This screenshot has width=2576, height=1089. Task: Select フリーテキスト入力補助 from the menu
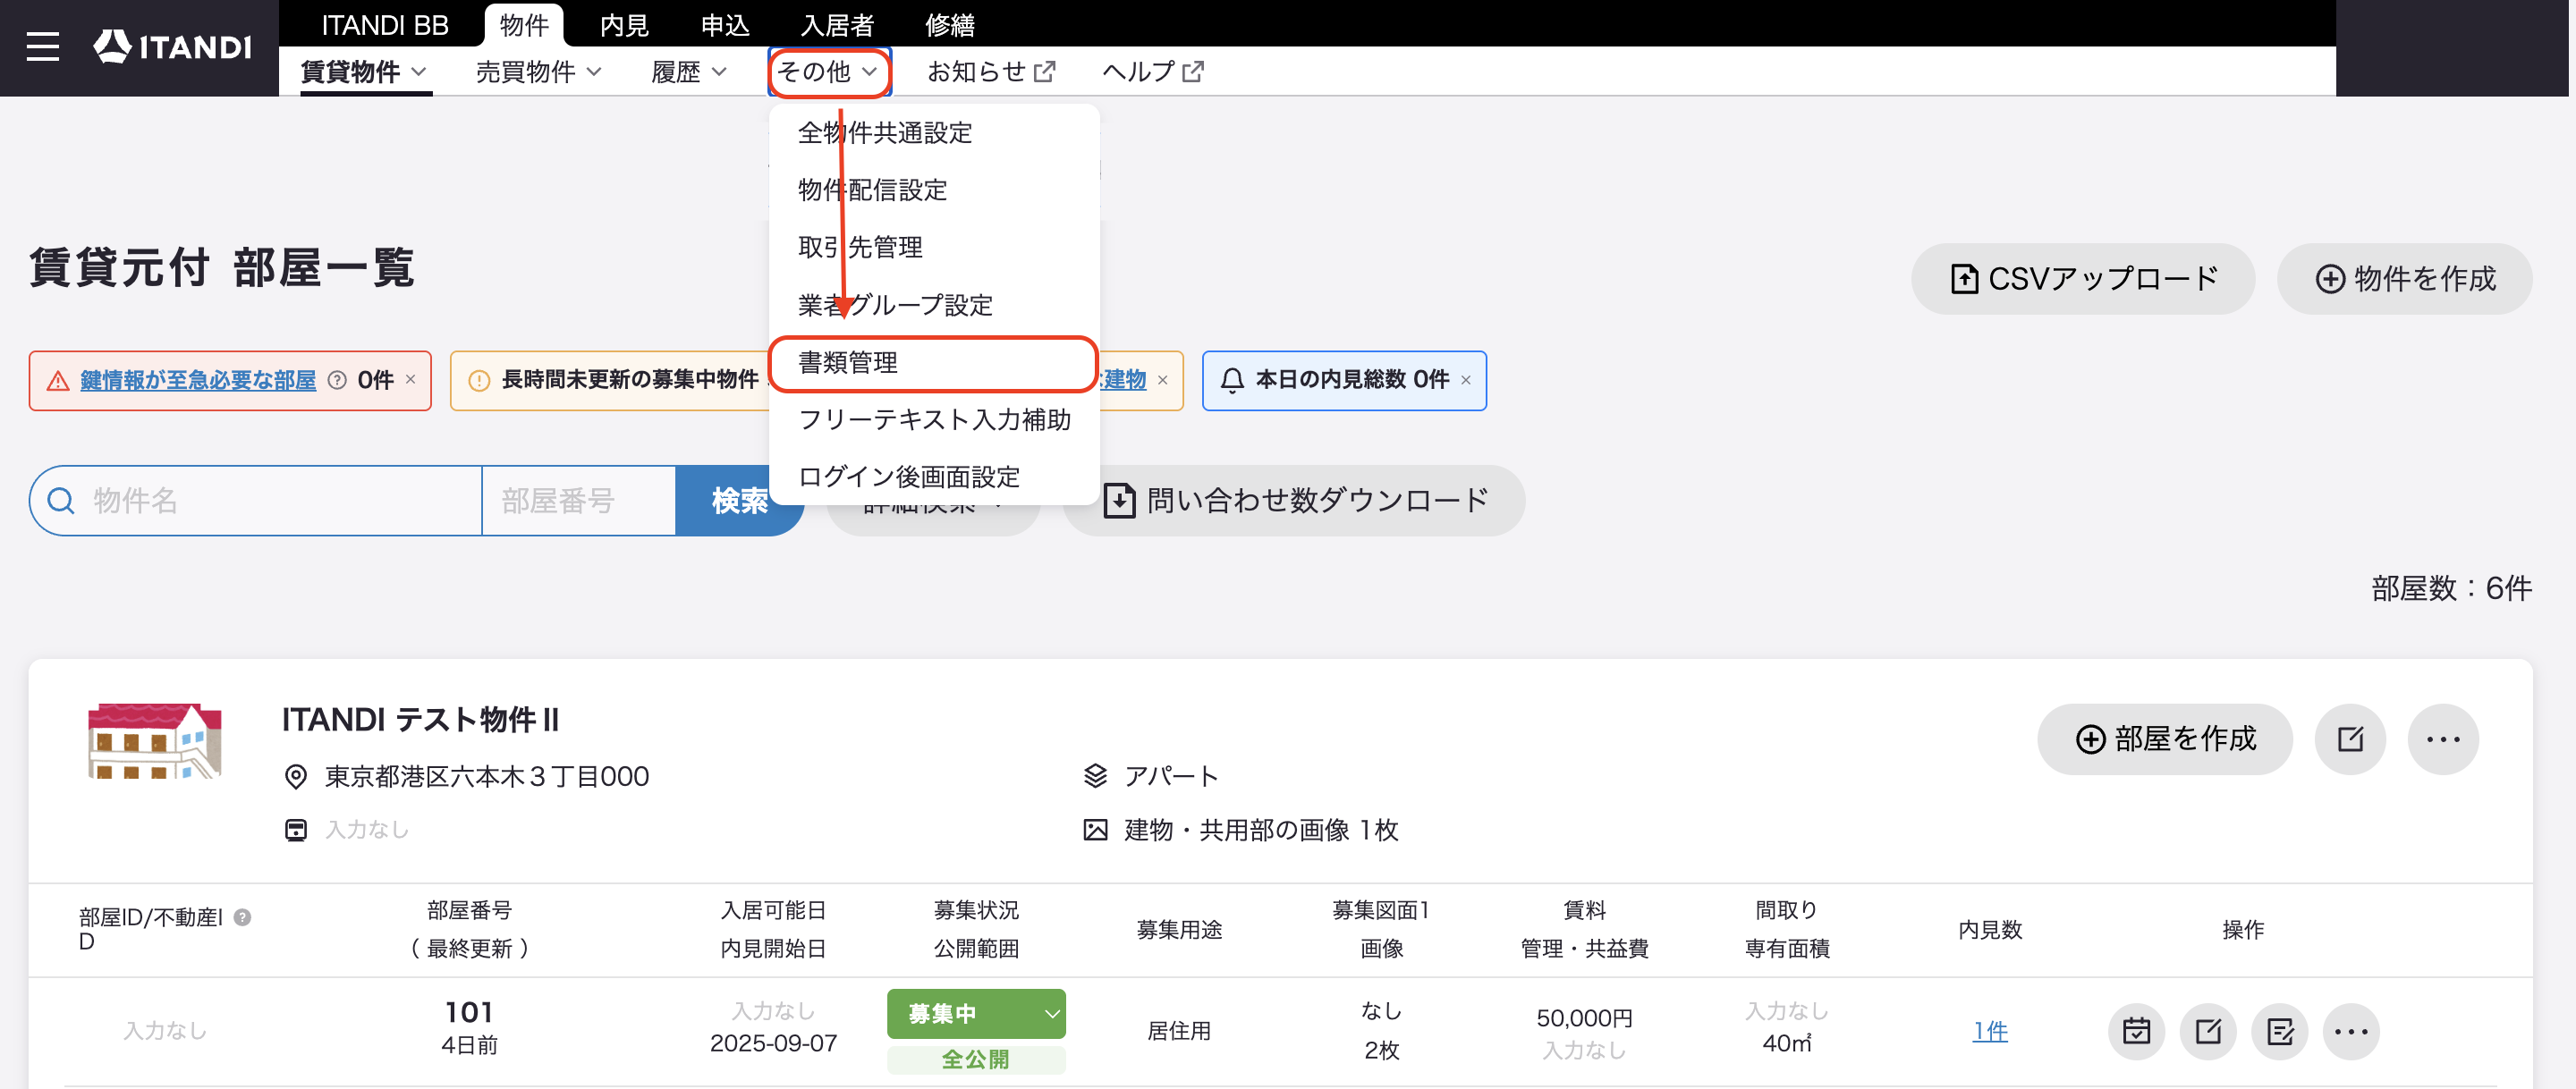(x=934, y=420)
